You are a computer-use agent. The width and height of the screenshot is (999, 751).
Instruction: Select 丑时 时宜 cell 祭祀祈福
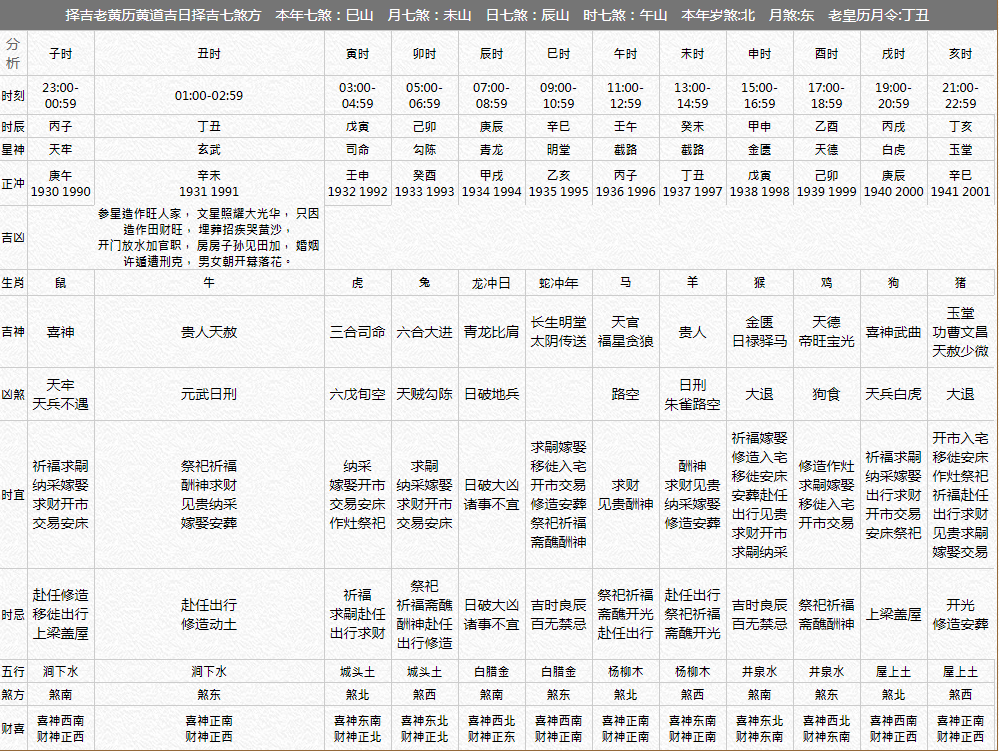pos(209,495)
